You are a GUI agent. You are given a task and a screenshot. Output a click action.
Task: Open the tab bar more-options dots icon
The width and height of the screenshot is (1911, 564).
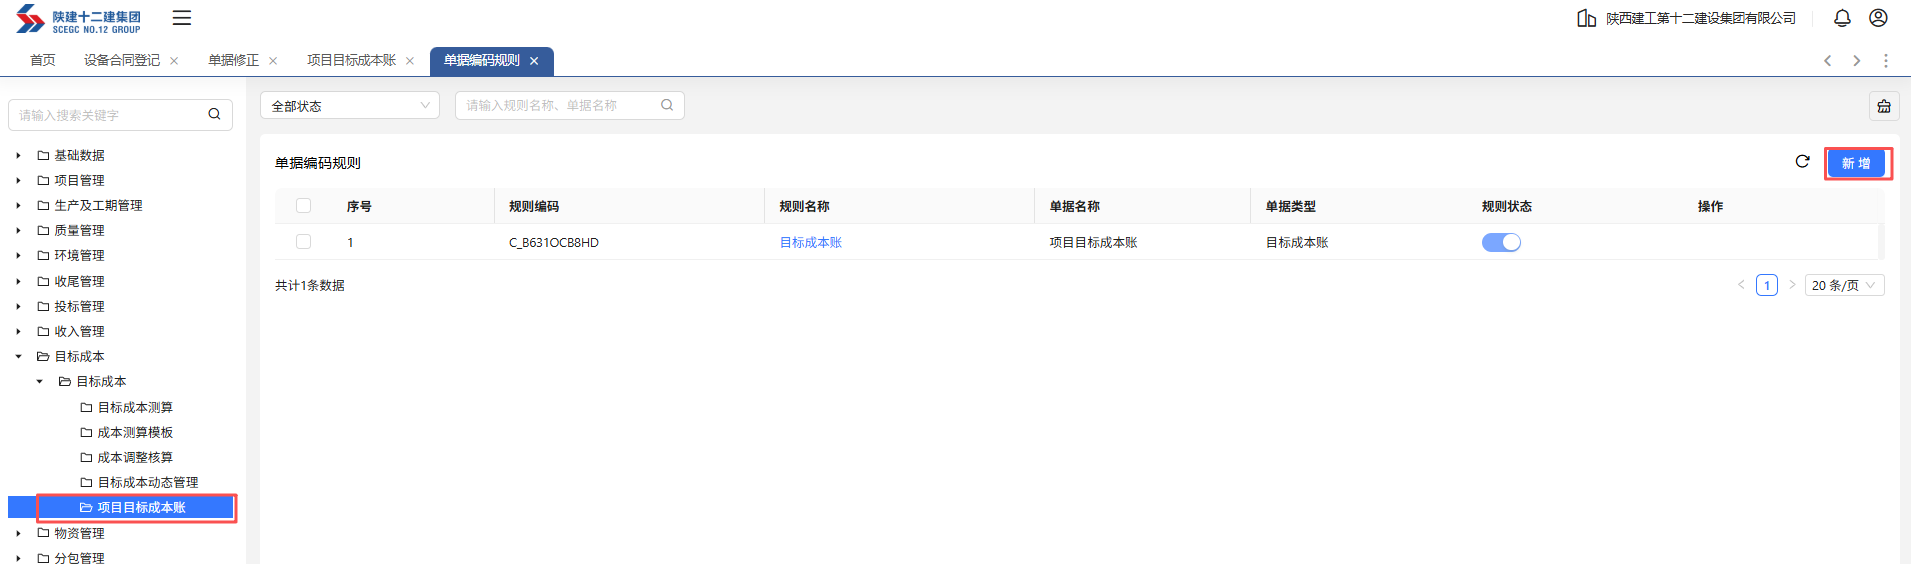tap(1886, 61)
